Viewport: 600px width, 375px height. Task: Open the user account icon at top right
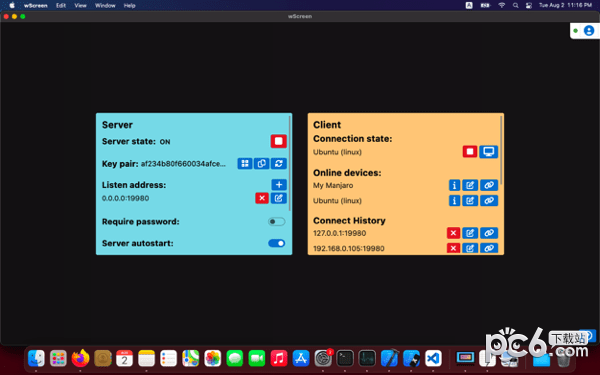[589, 31]
